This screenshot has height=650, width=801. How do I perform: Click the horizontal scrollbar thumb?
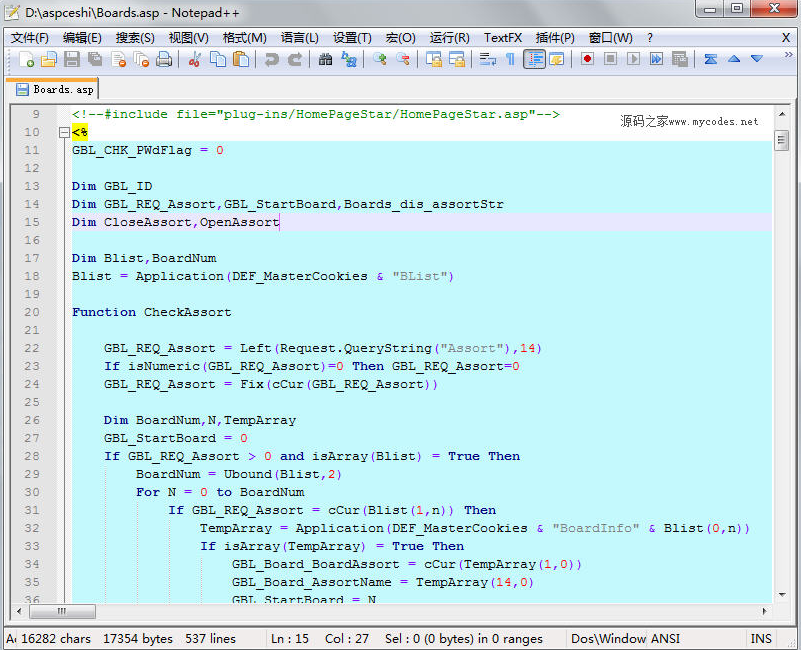[62, 611]
